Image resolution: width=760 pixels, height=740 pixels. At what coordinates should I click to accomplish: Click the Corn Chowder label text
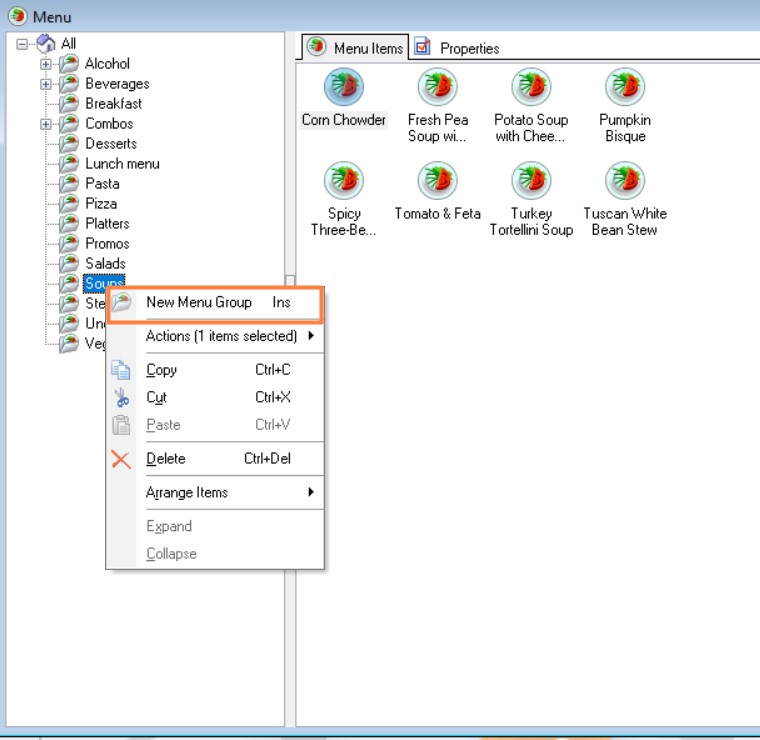(344, 120)
